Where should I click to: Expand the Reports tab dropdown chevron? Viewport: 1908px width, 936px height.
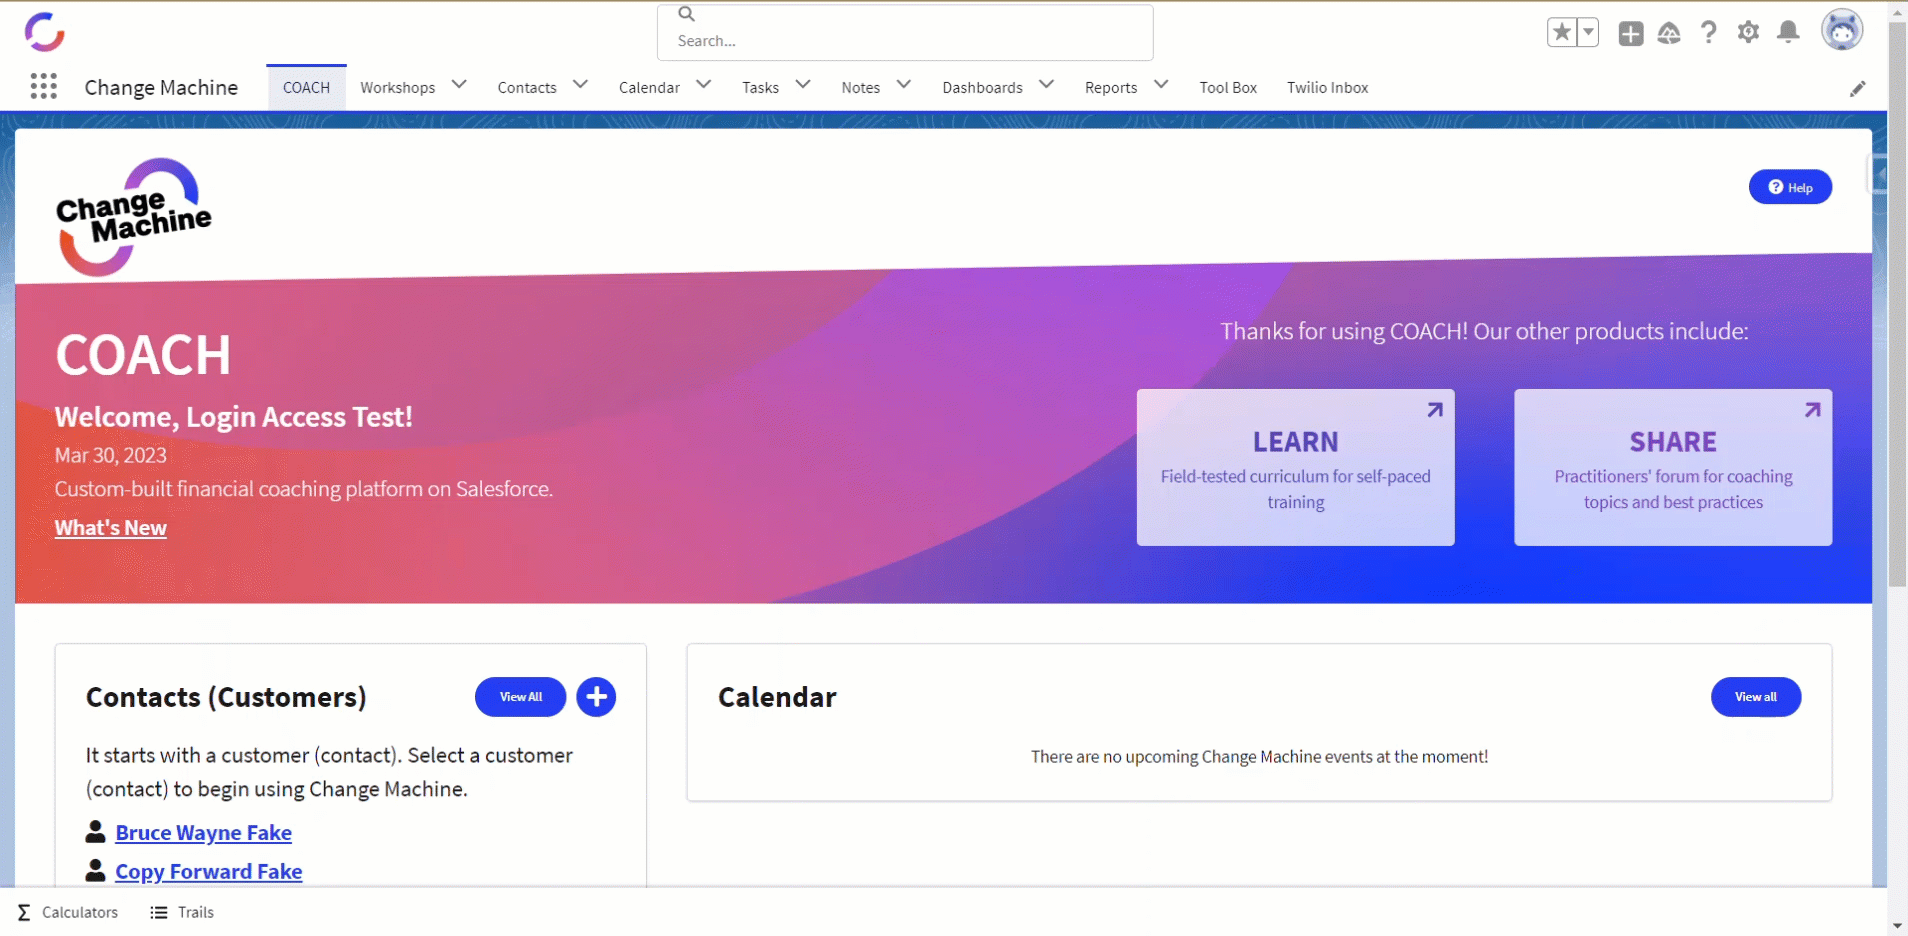point(1161,85)
